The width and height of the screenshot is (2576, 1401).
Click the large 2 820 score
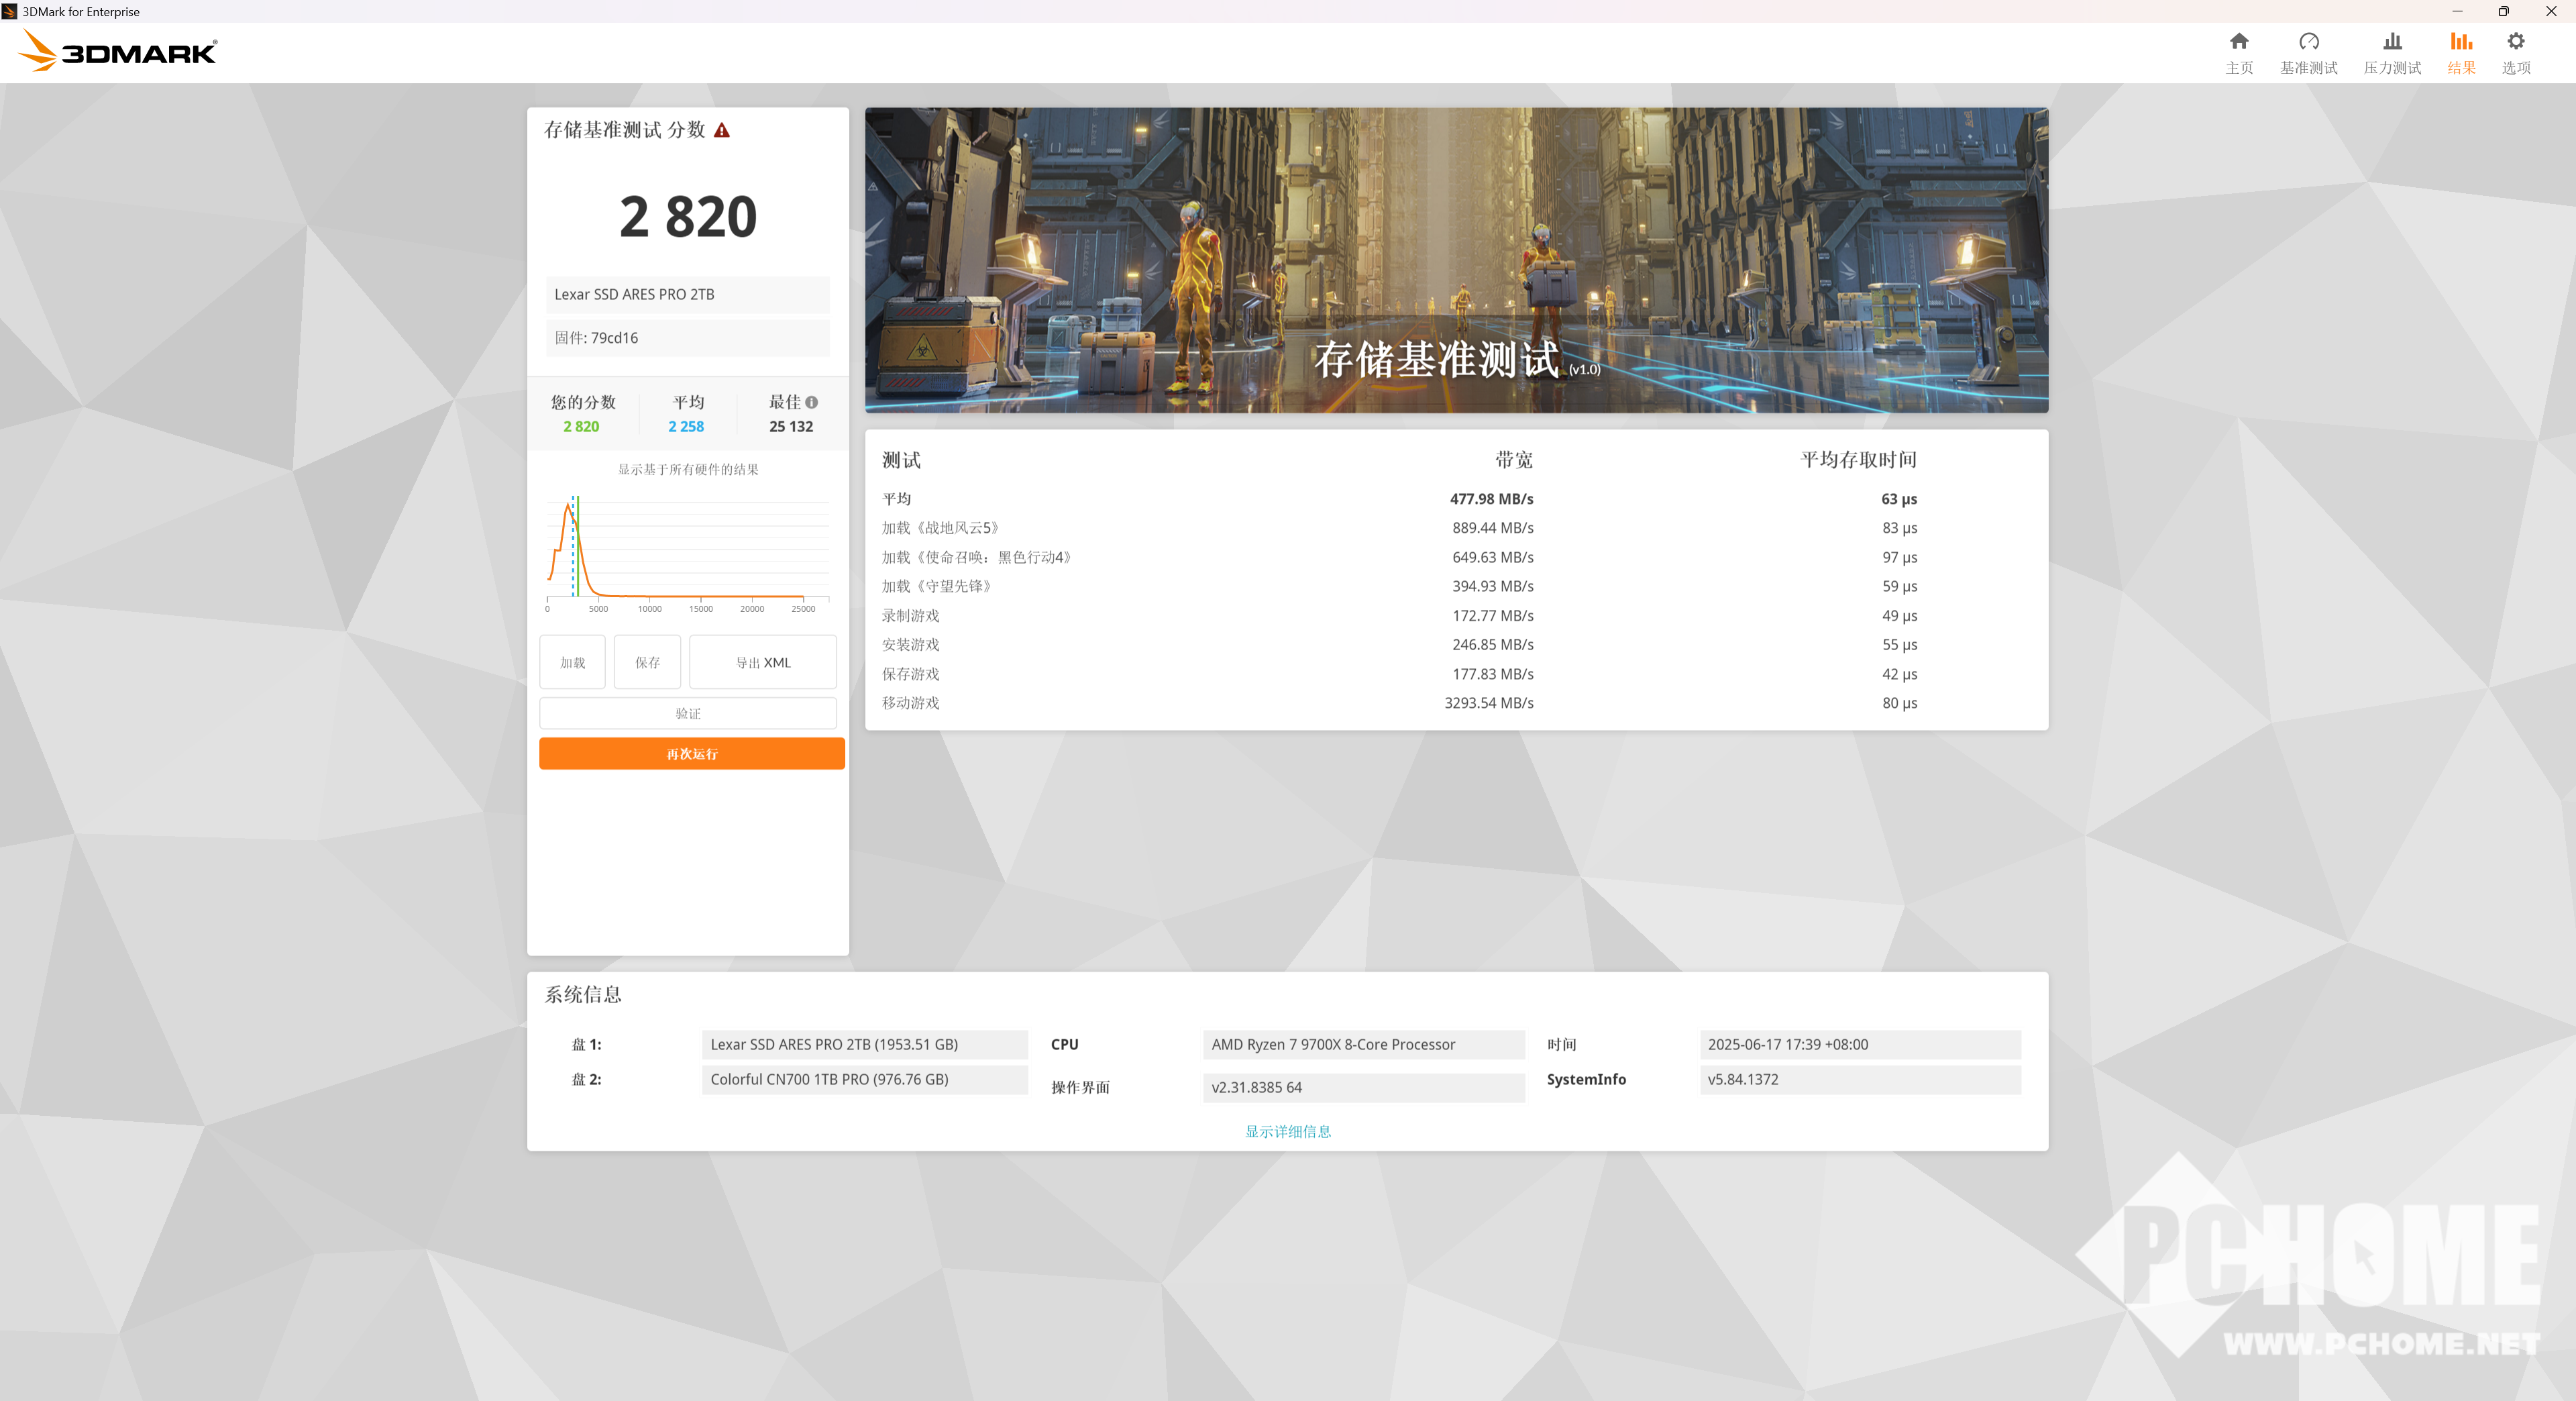(688, 216)
